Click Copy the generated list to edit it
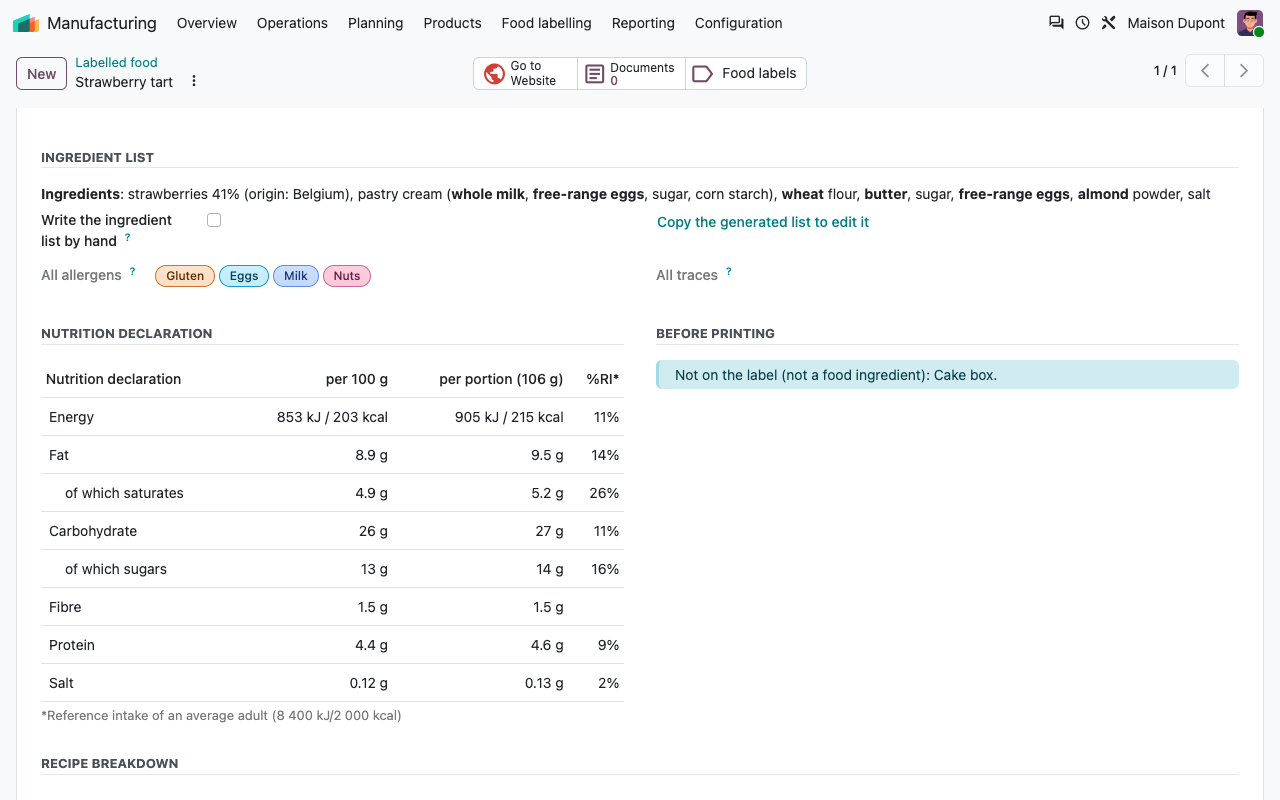The width and height of the screenshot is (1280, 800). tap(763, 222)
